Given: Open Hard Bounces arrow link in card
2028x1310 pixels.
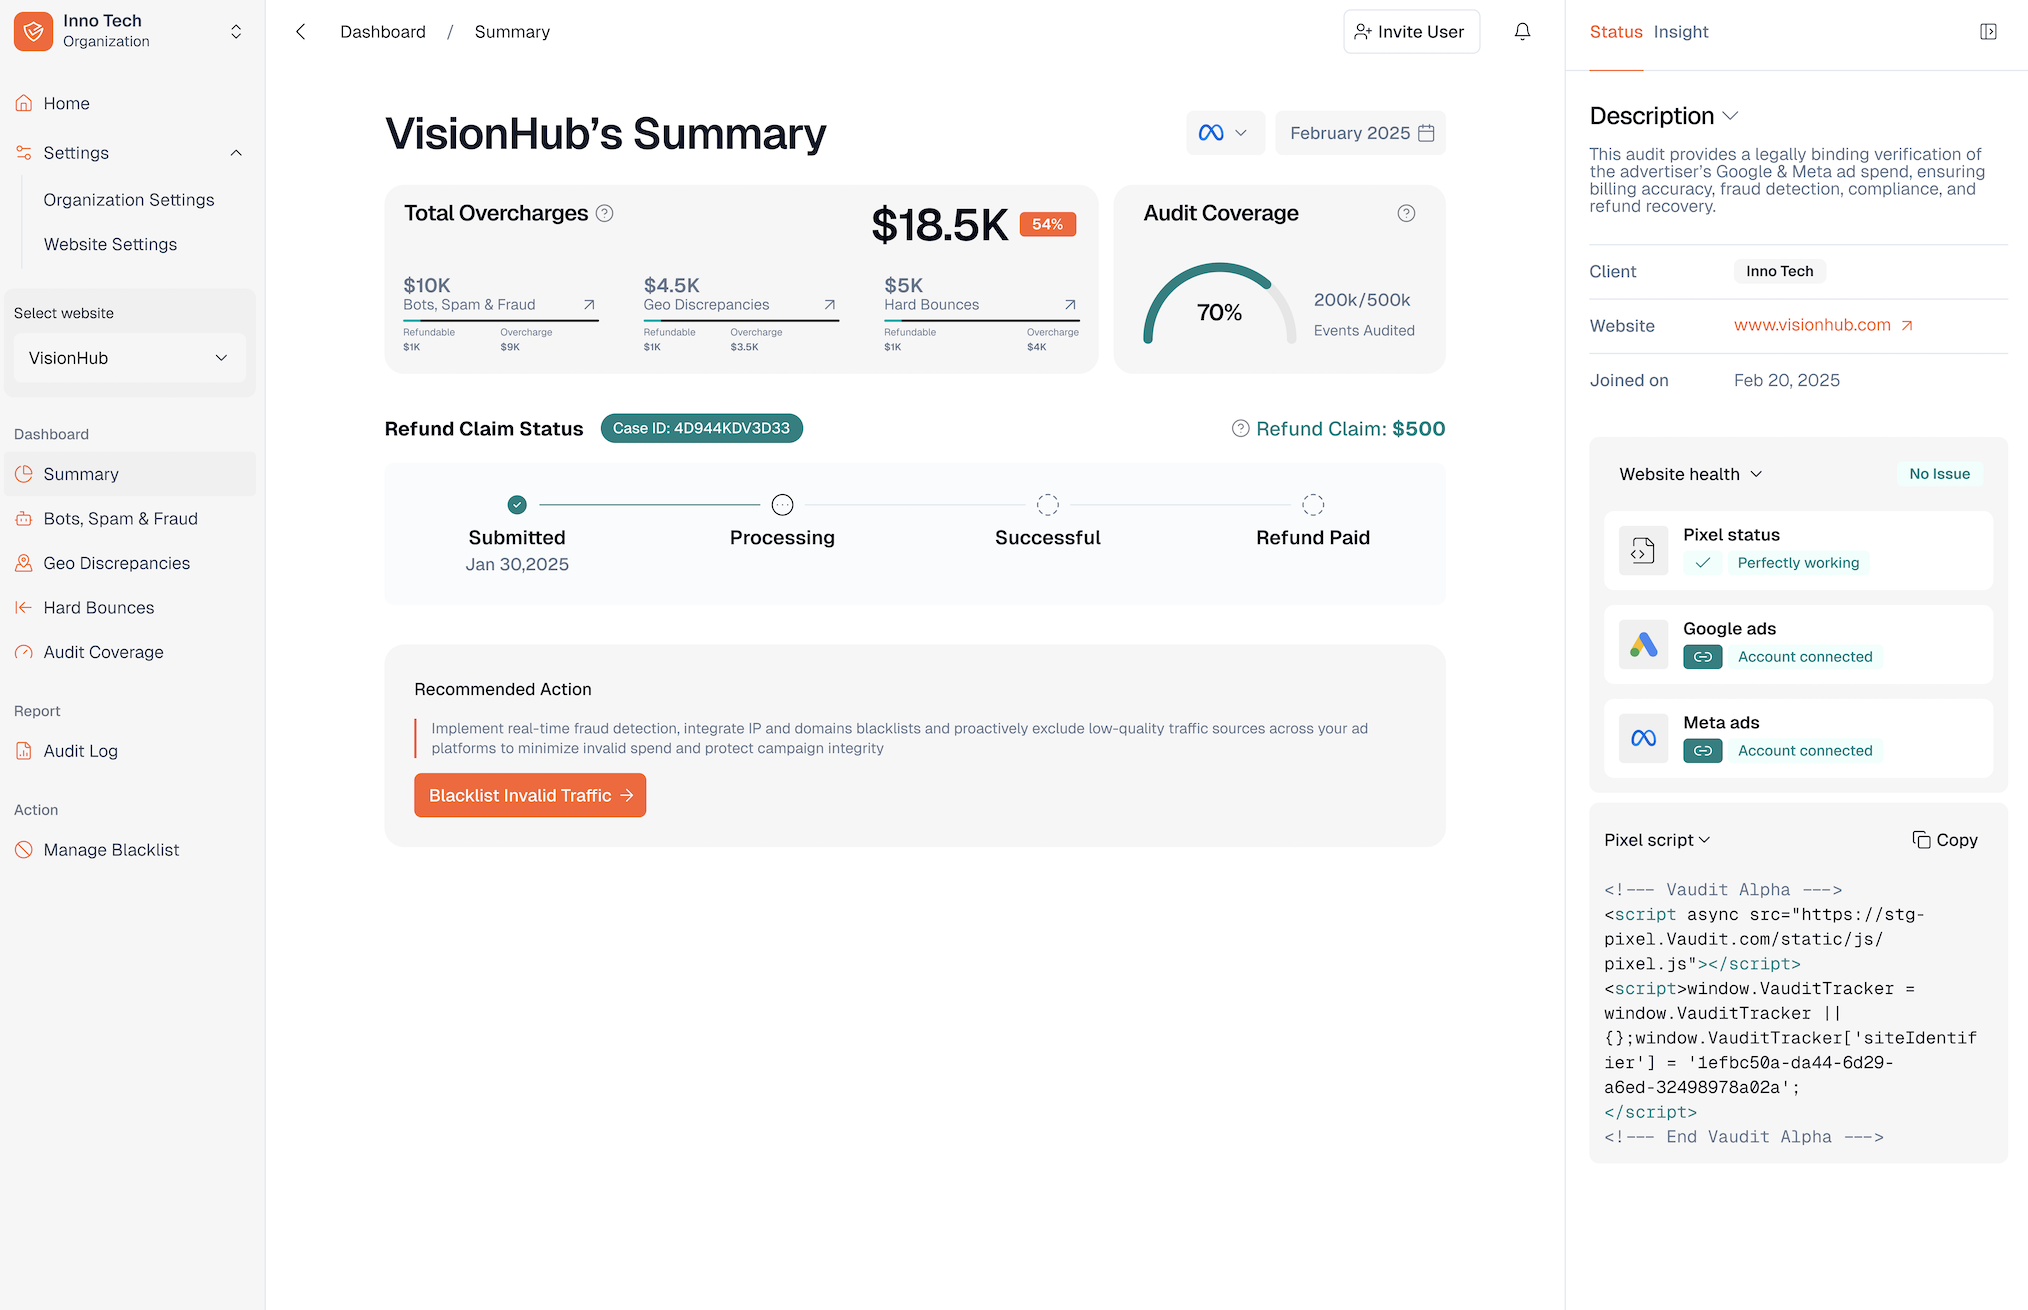Looking at the screenshot, I should [1070, 305].
